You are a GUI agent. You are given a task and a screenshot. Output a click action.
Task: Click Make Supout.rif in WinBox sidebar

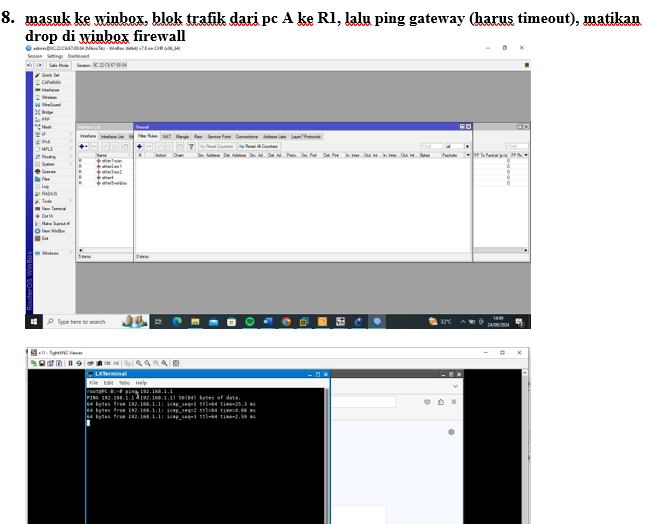[52, 224]
